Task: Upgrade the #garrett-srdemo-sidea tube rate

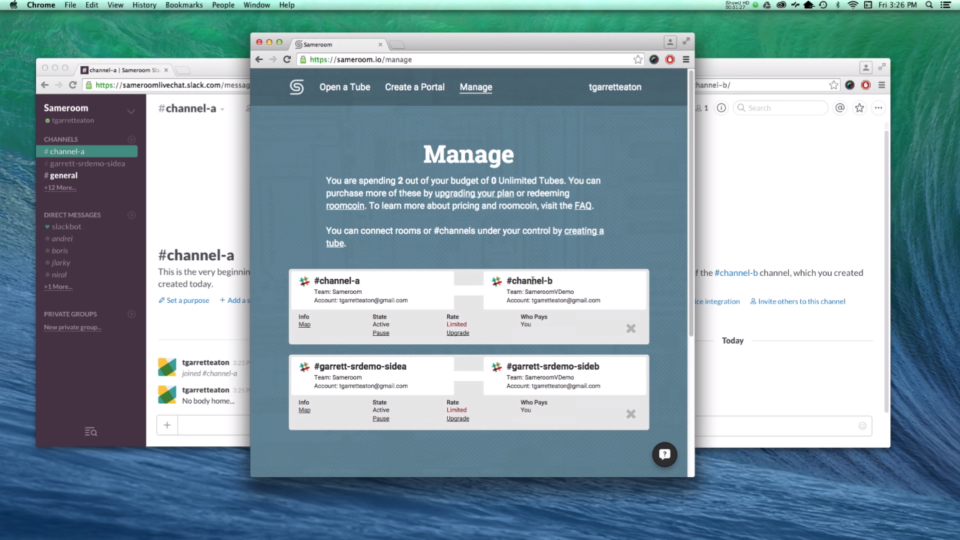Action: (457, 419)
